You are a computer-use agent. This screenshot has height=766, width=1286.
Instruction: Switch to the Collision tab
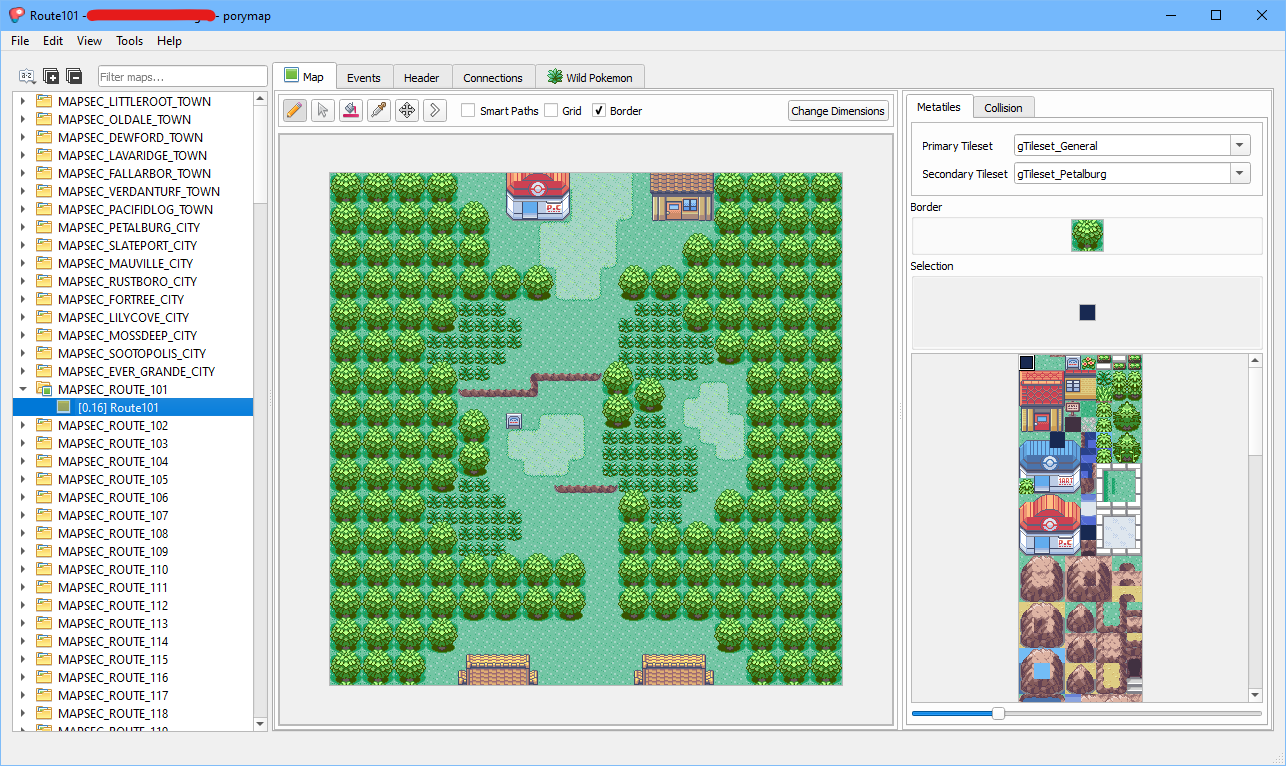click(1003, 107)
